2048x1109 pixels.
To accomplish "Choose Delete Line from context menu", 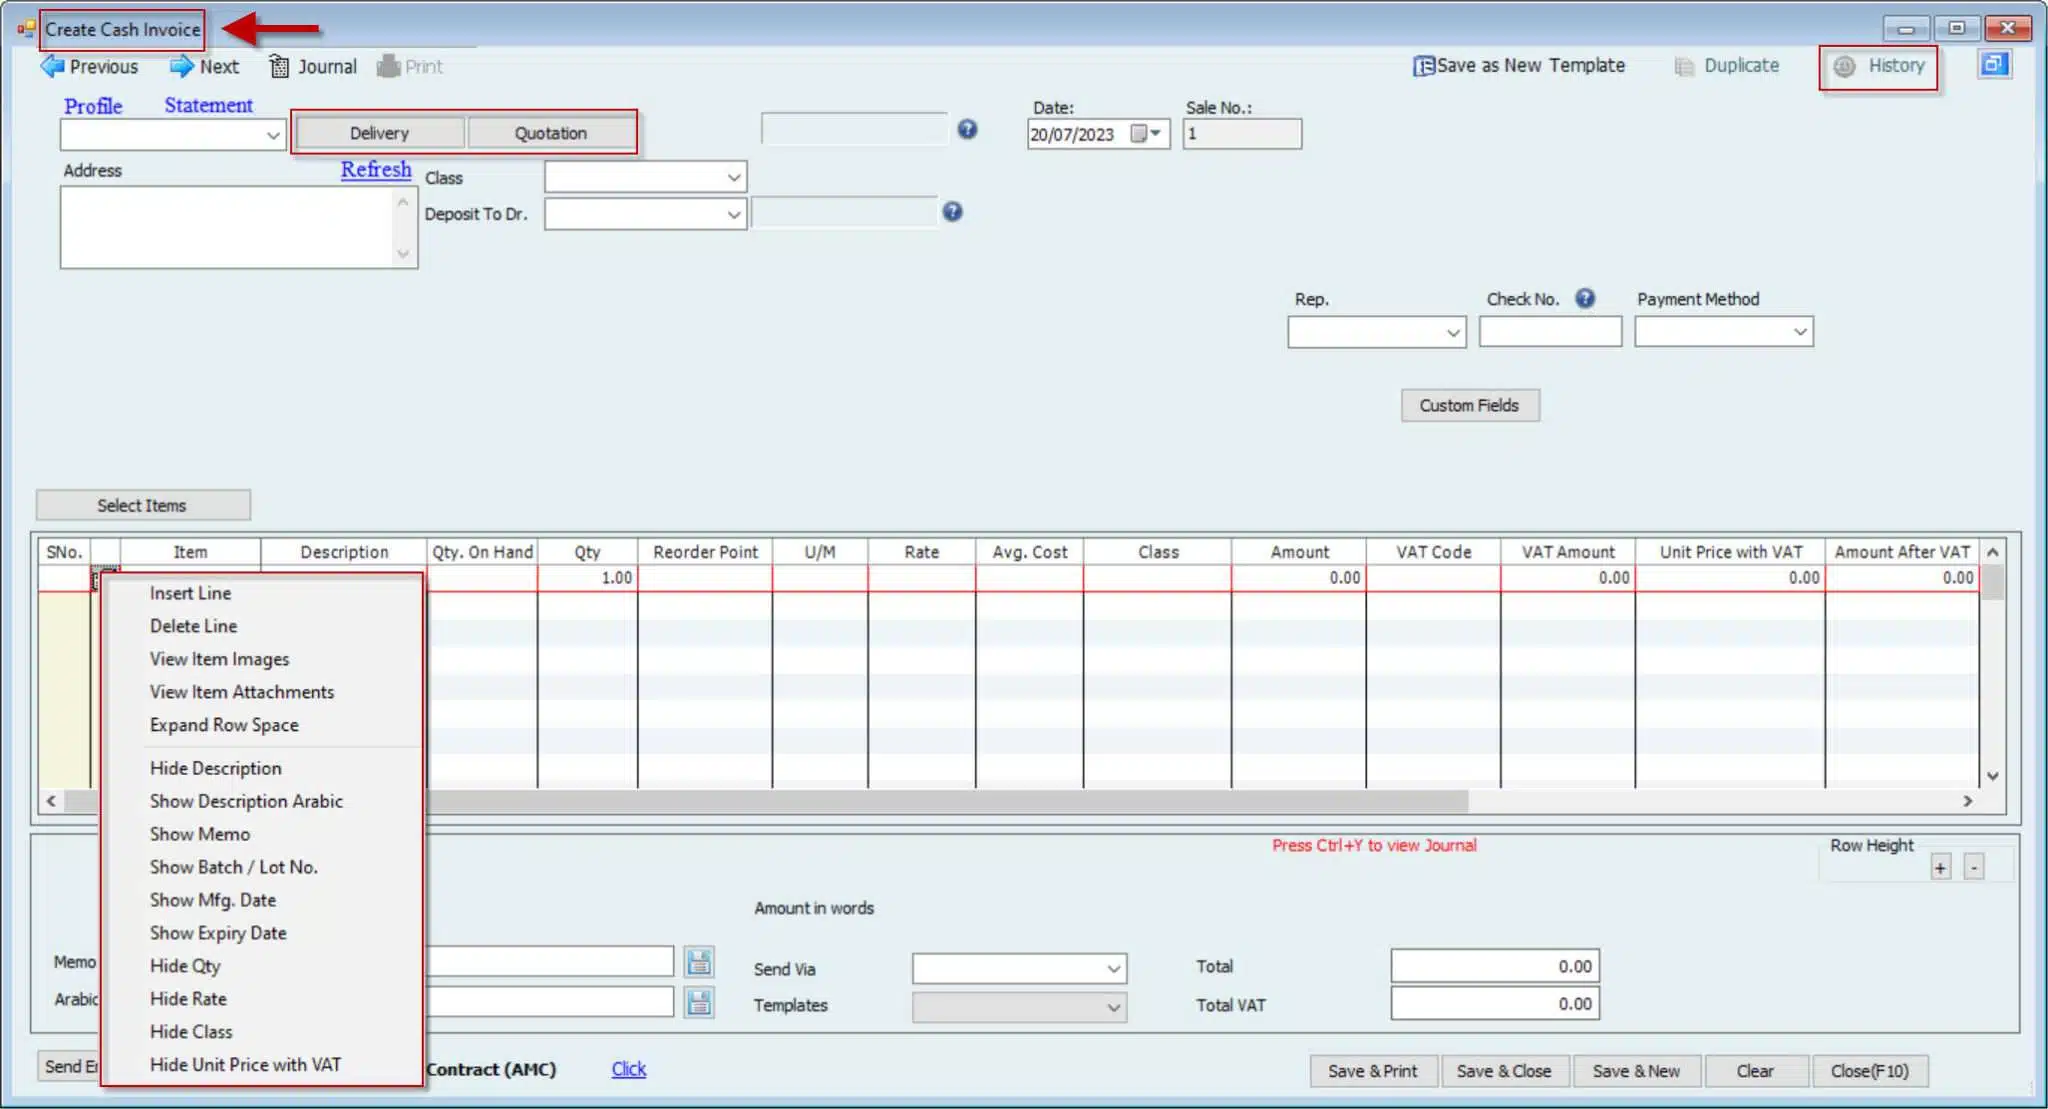I will (193, 626).
